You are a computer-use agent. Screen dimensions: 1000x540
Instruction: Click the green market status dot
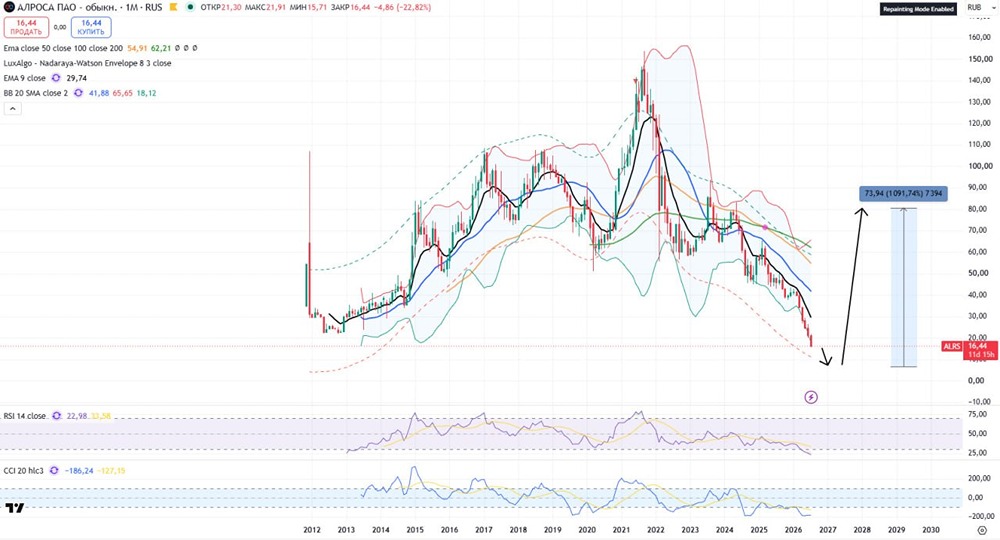tap(190, 8)
